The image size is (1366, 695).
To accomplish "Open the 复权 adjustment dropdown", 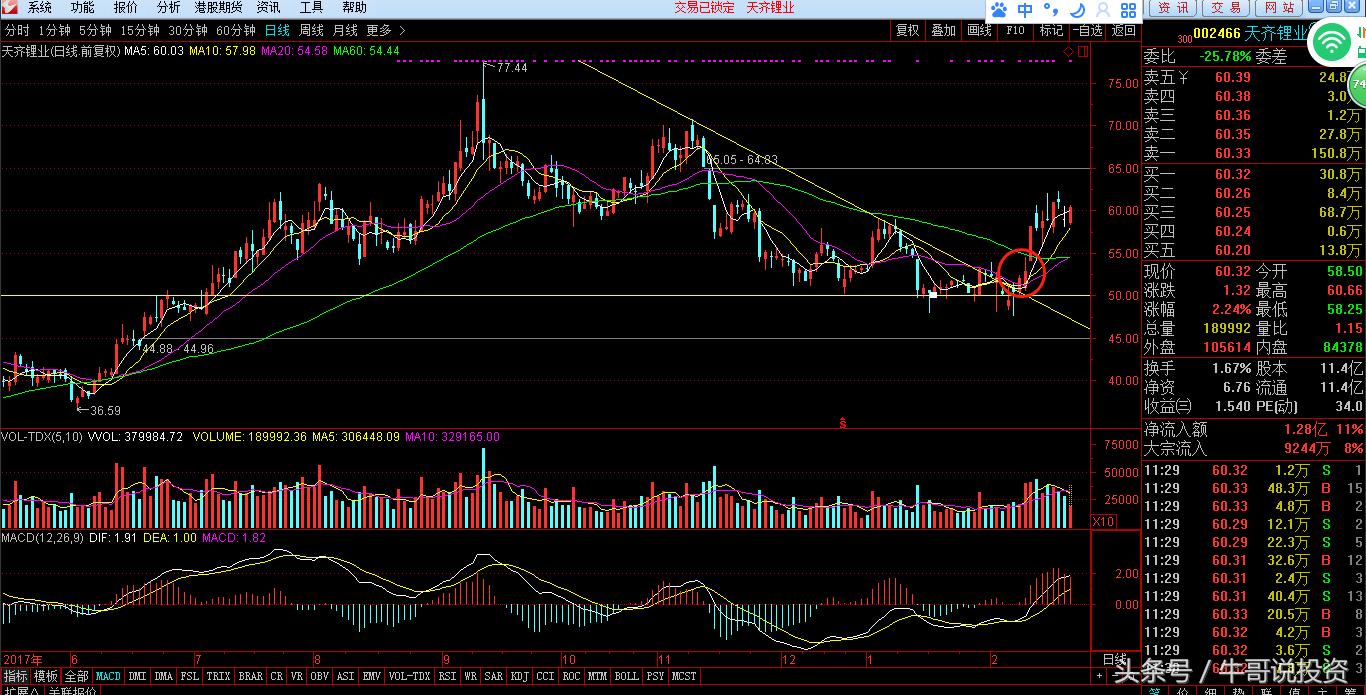I will tap(907, 30).
